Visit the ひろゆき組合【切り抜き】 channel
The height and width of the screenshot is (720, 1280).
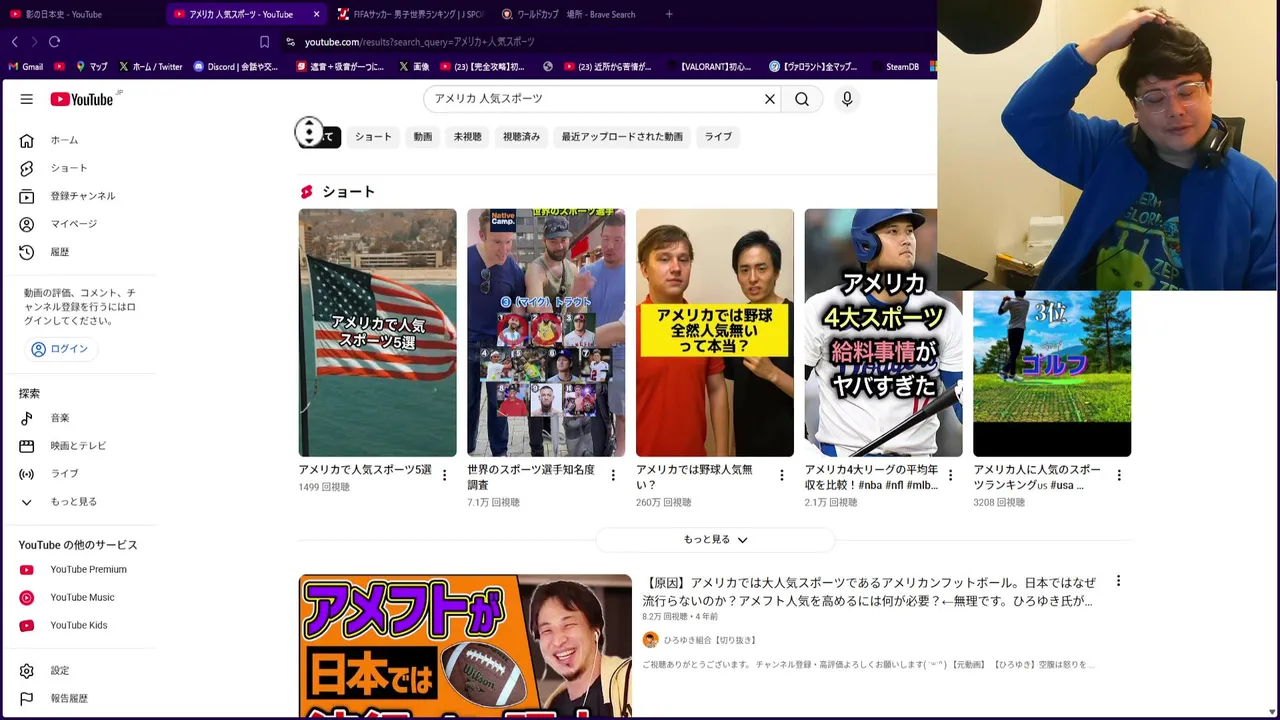[x=711, y=640]
